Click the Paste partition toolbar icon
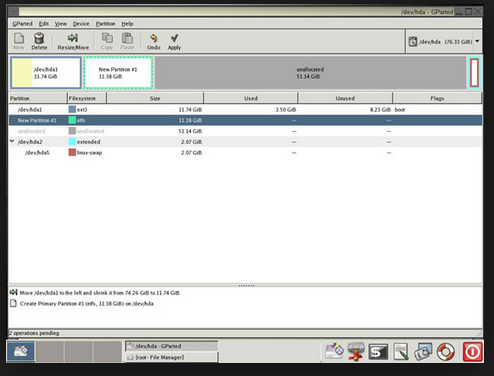 click(x=127, y=41)
